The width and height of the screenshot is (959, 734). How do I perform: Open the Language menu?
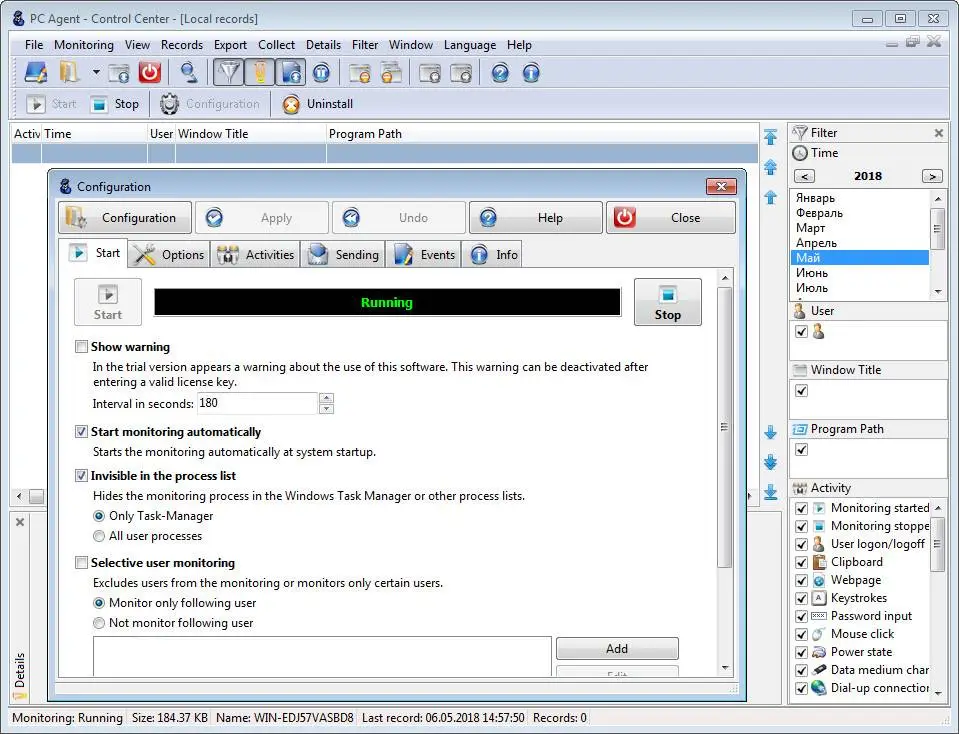click(x=470, y=45)
